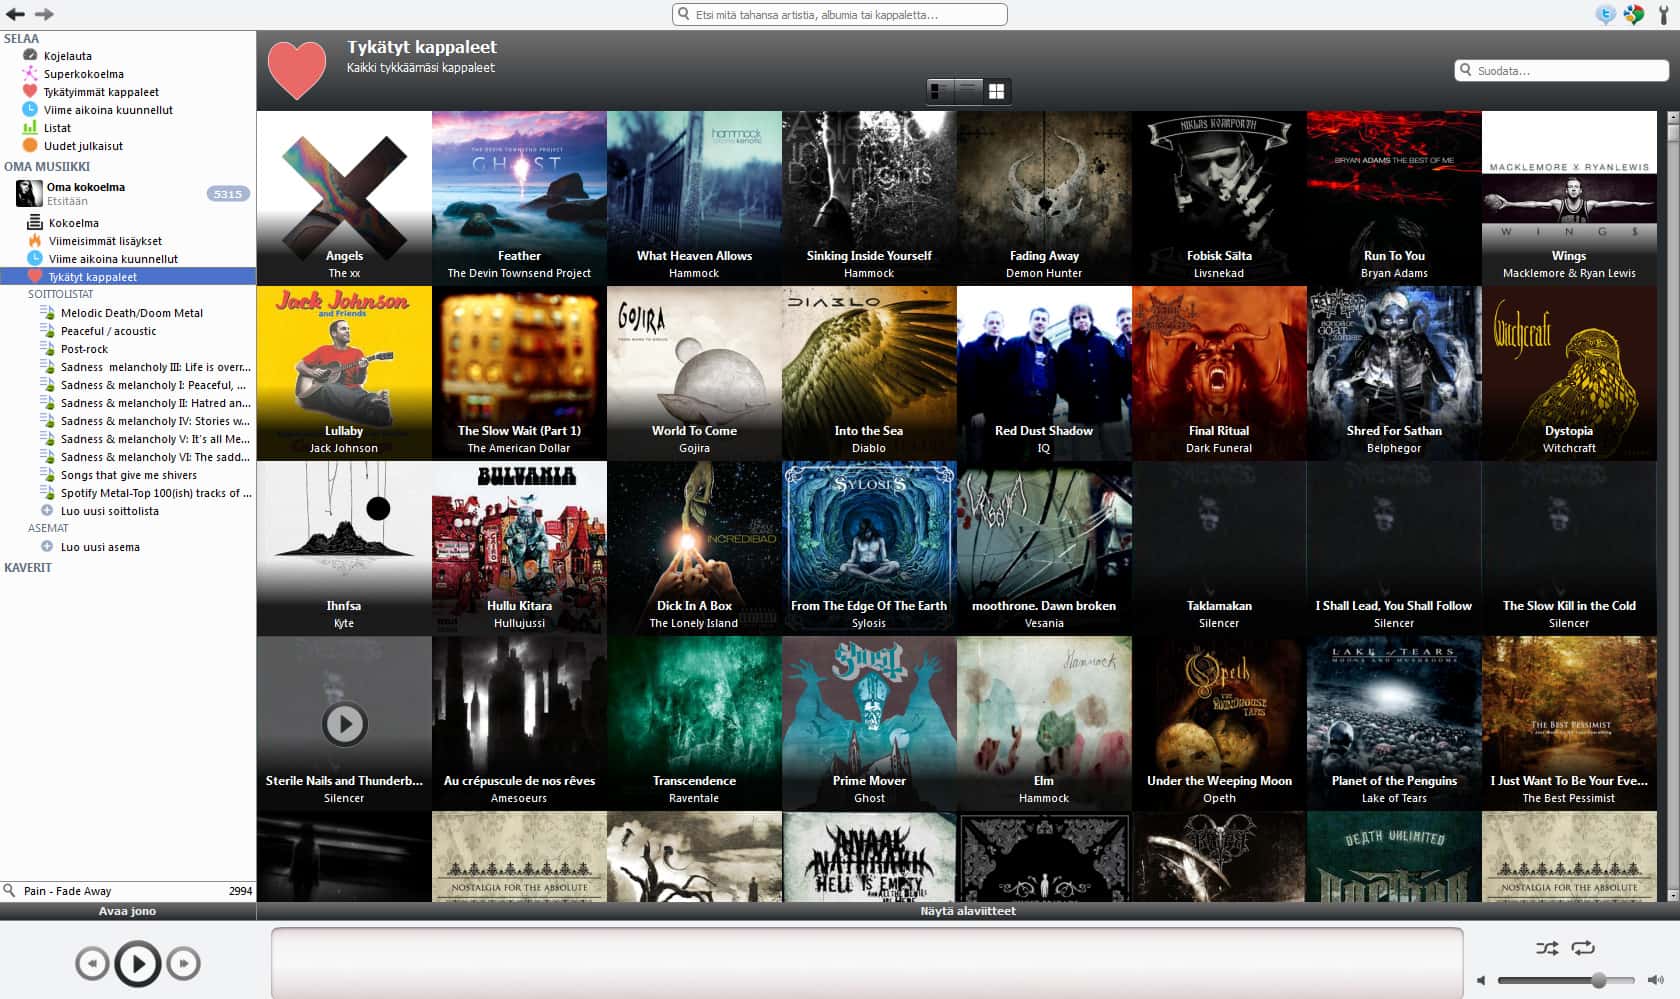Image resolution: width=1680 pixels, height=999 pixels.
Task: Go back with the left arrow
Action: (x=15, y=14)
